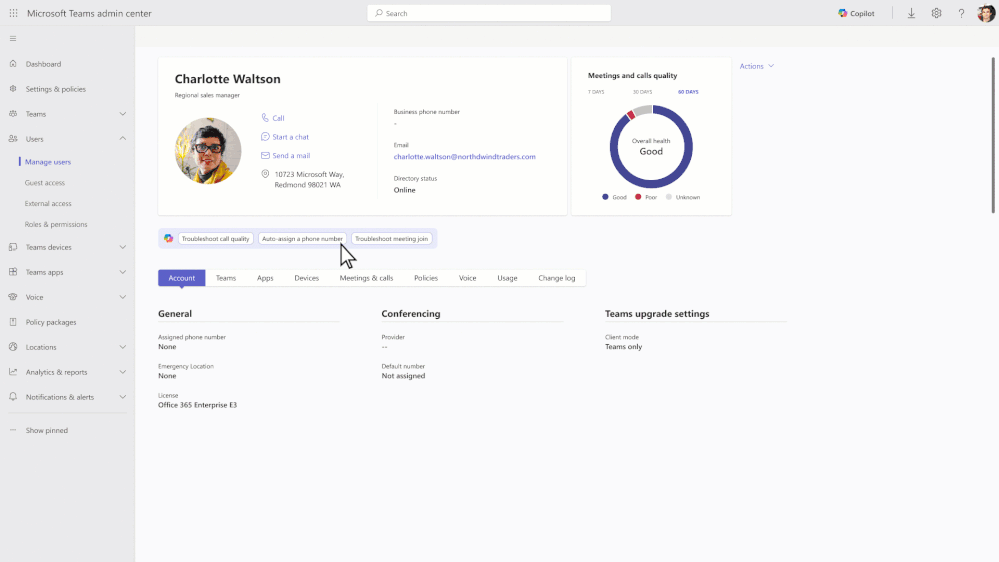999x562 pixels.
Task: Open Guest access in sidebar
Action: (x=45, y=183)
